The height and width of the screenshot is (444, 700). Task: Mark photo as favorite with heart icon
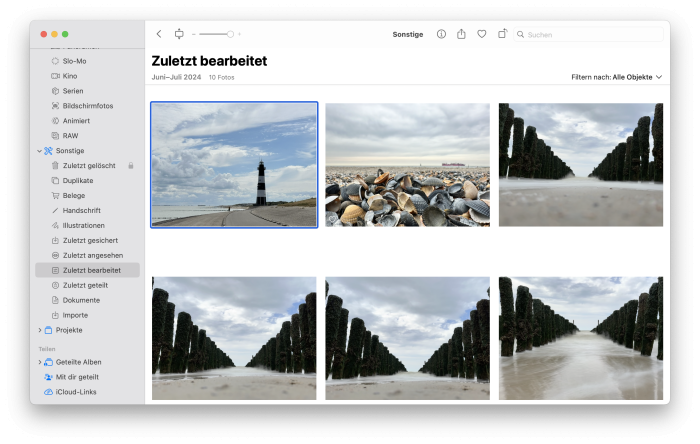coord(482,34)
